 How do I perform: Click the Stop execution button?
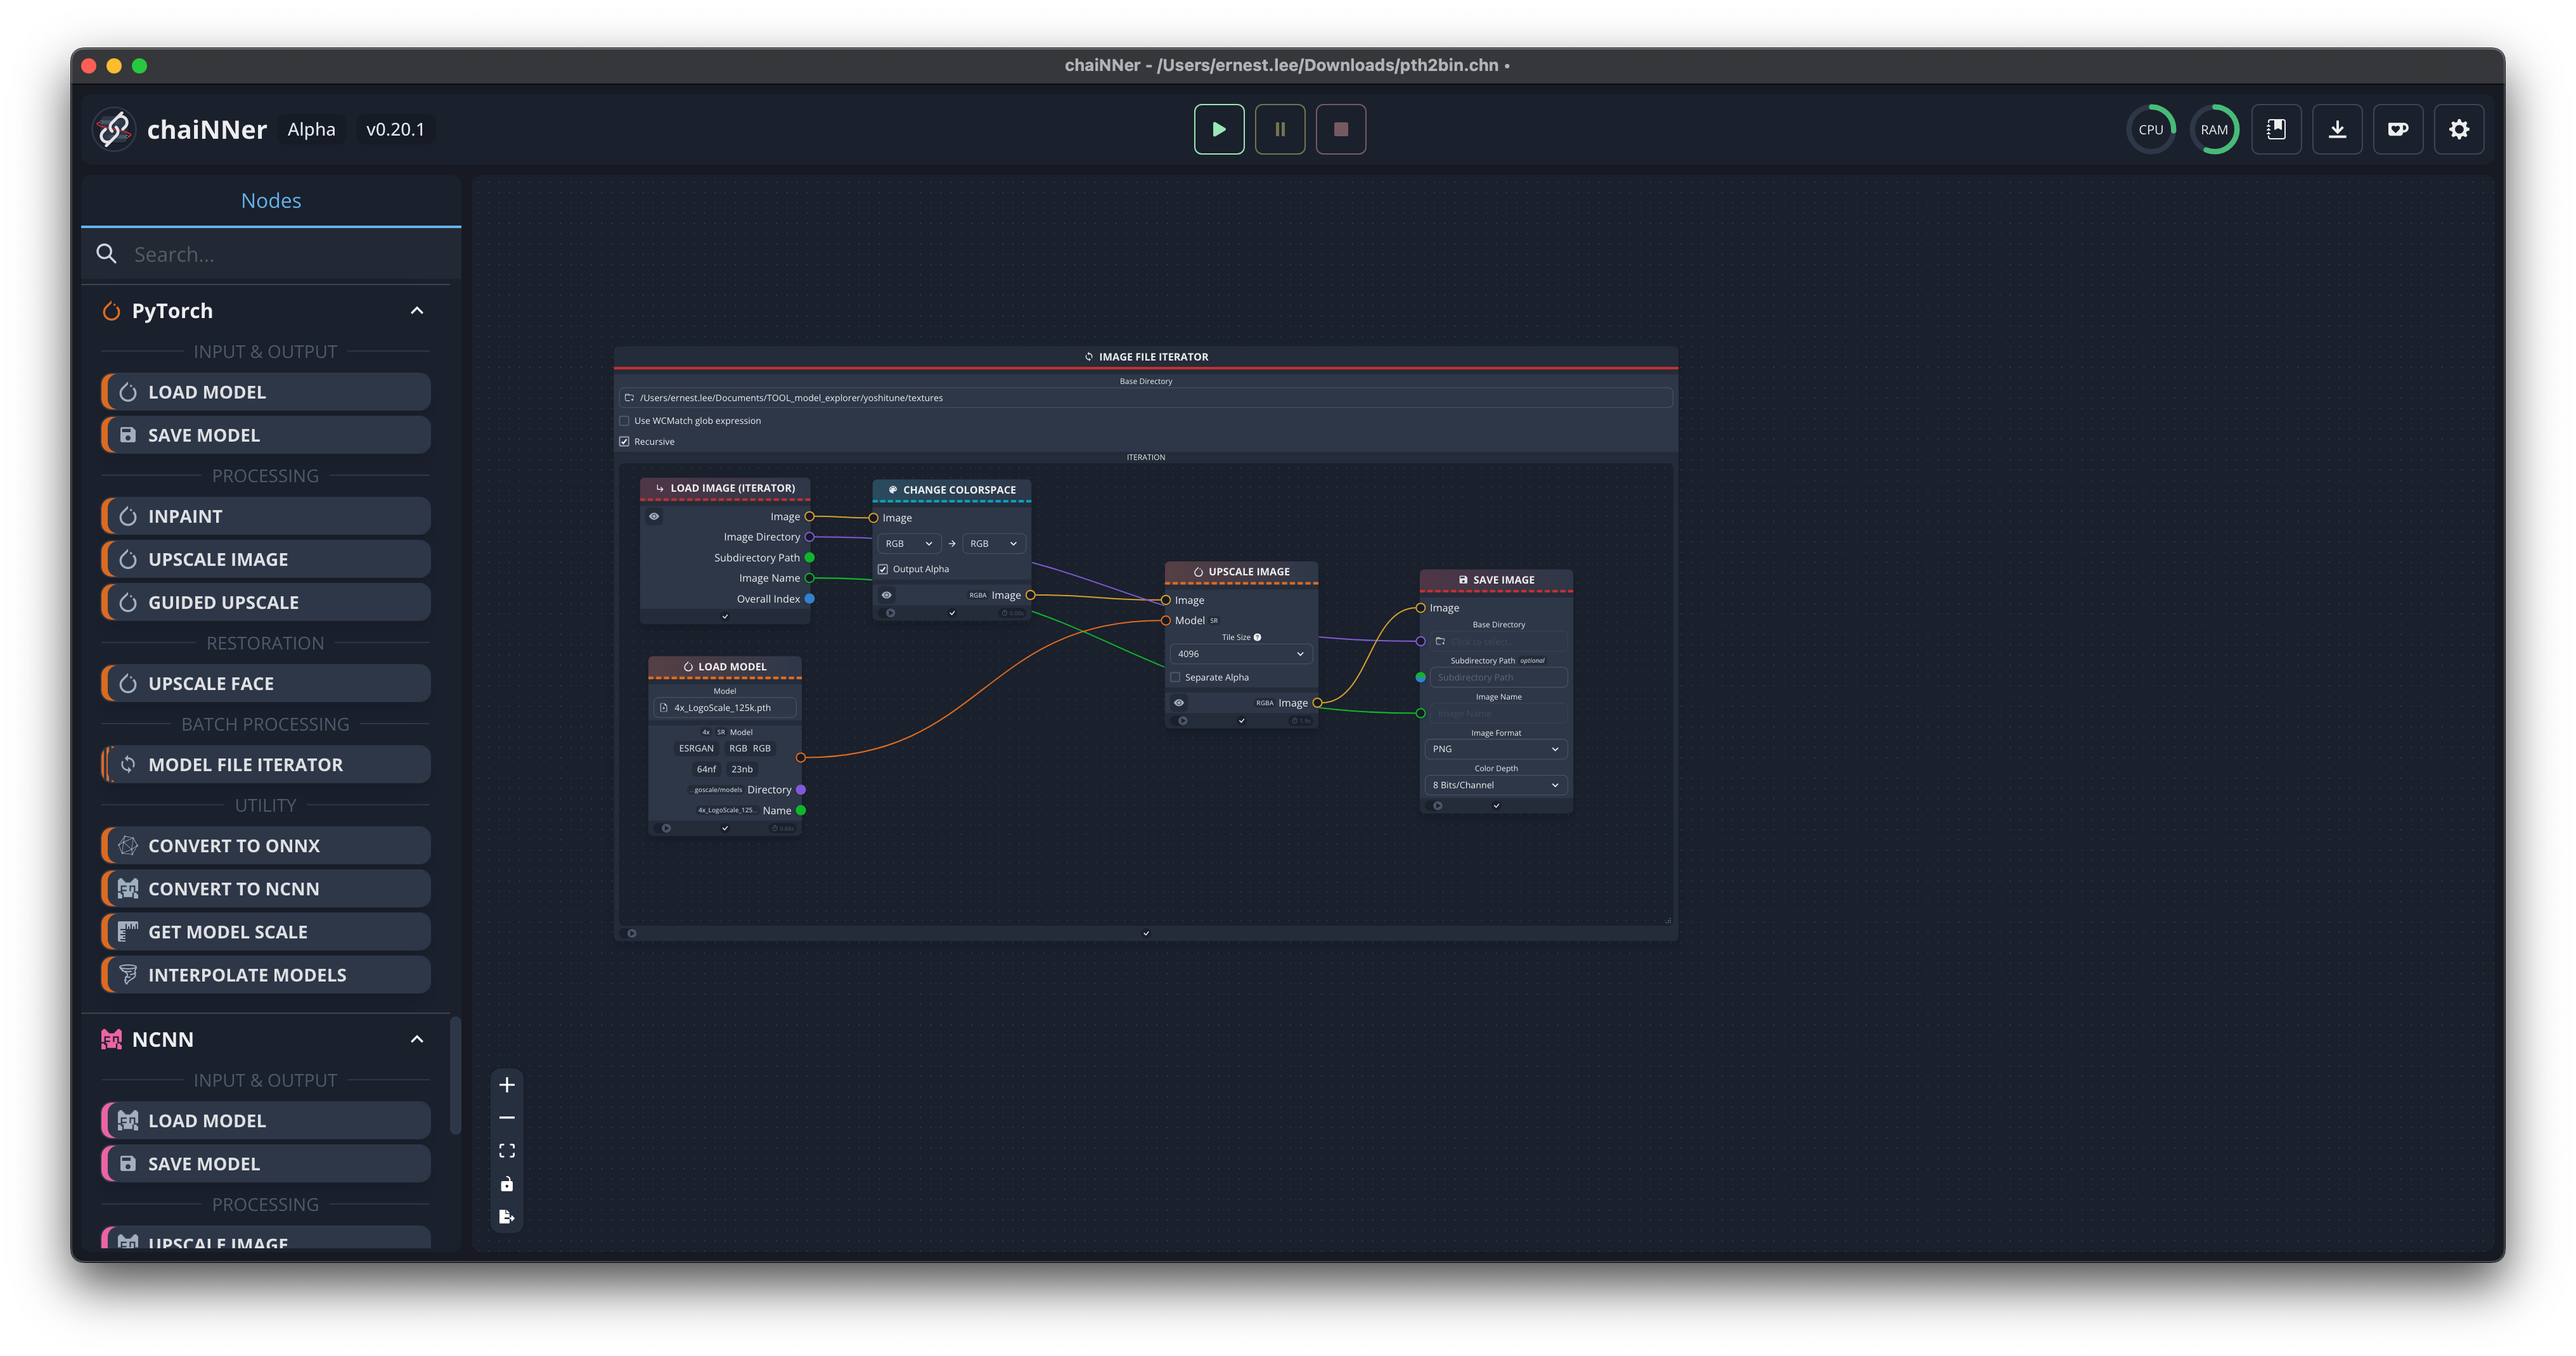pos(1340,129)
